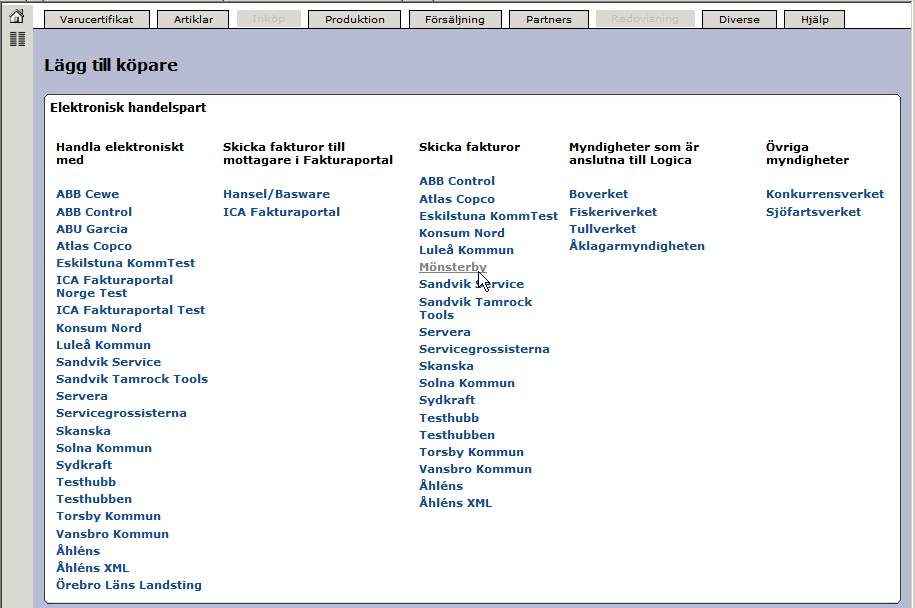Select Konsum Nord under Handla elektroniskt med
915x608 pixels.
click(99, 329)
